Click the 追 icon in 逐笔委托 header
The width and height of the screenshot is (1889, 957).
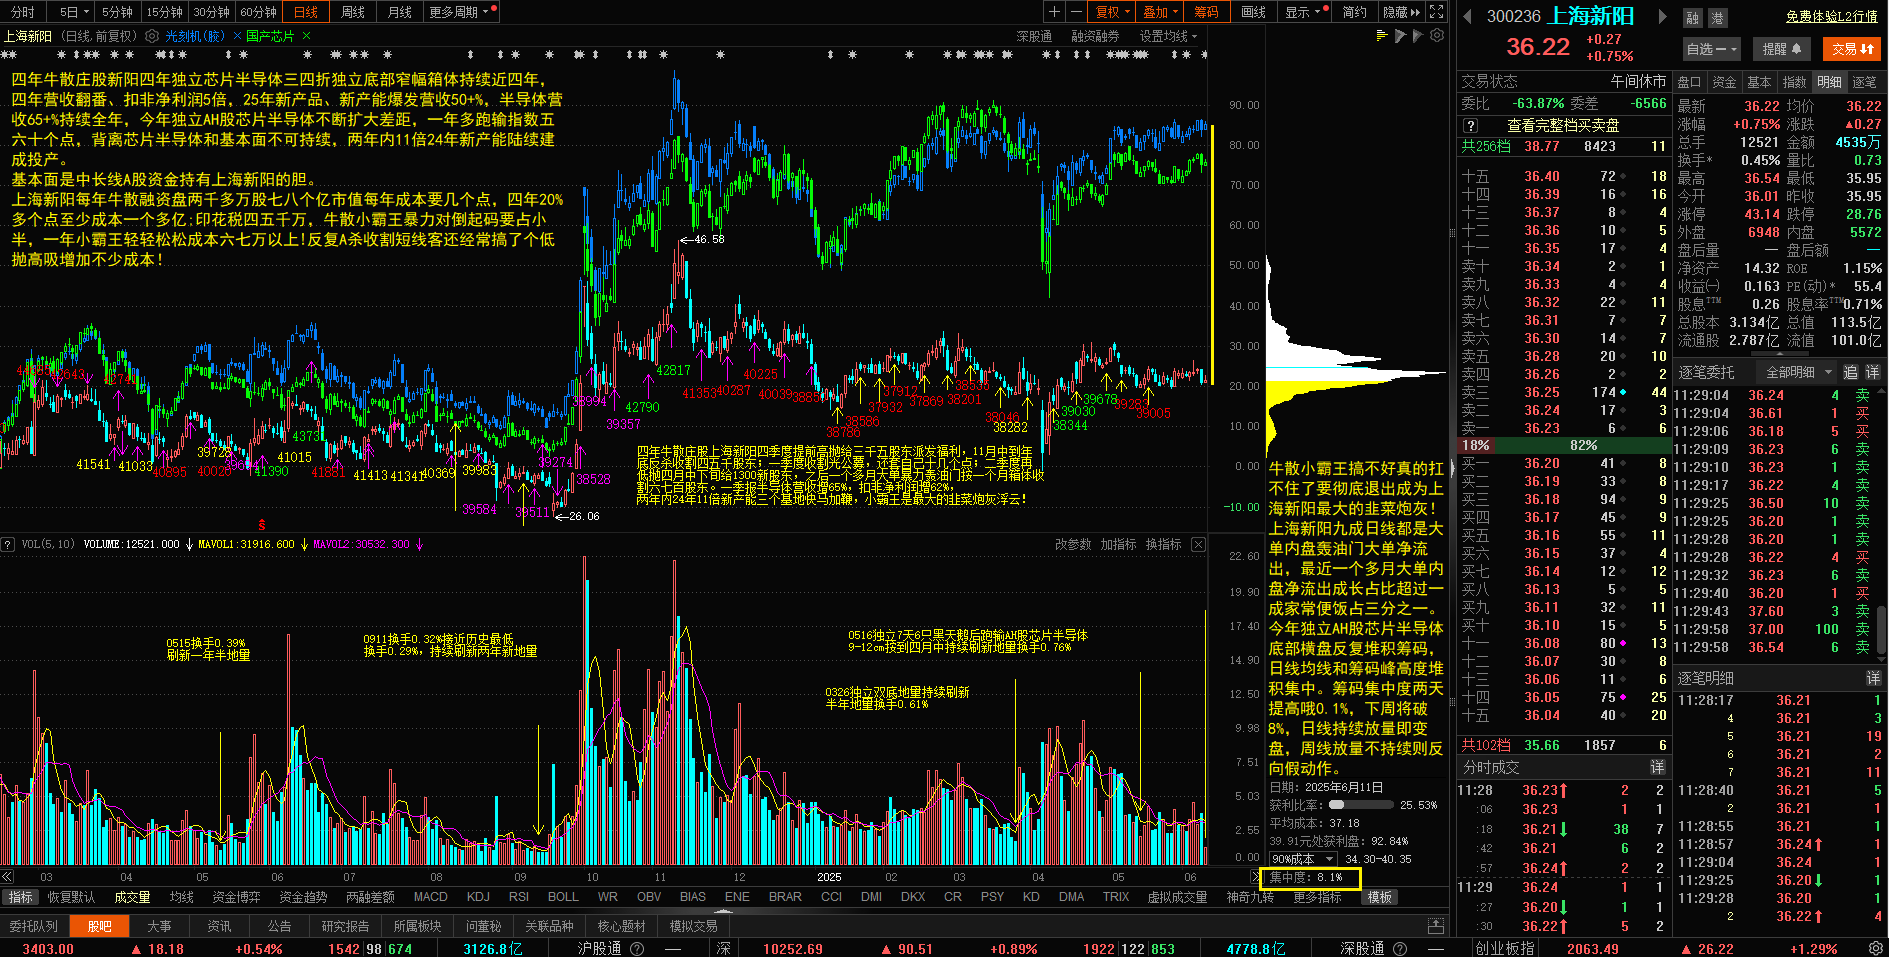(1850, 372)
